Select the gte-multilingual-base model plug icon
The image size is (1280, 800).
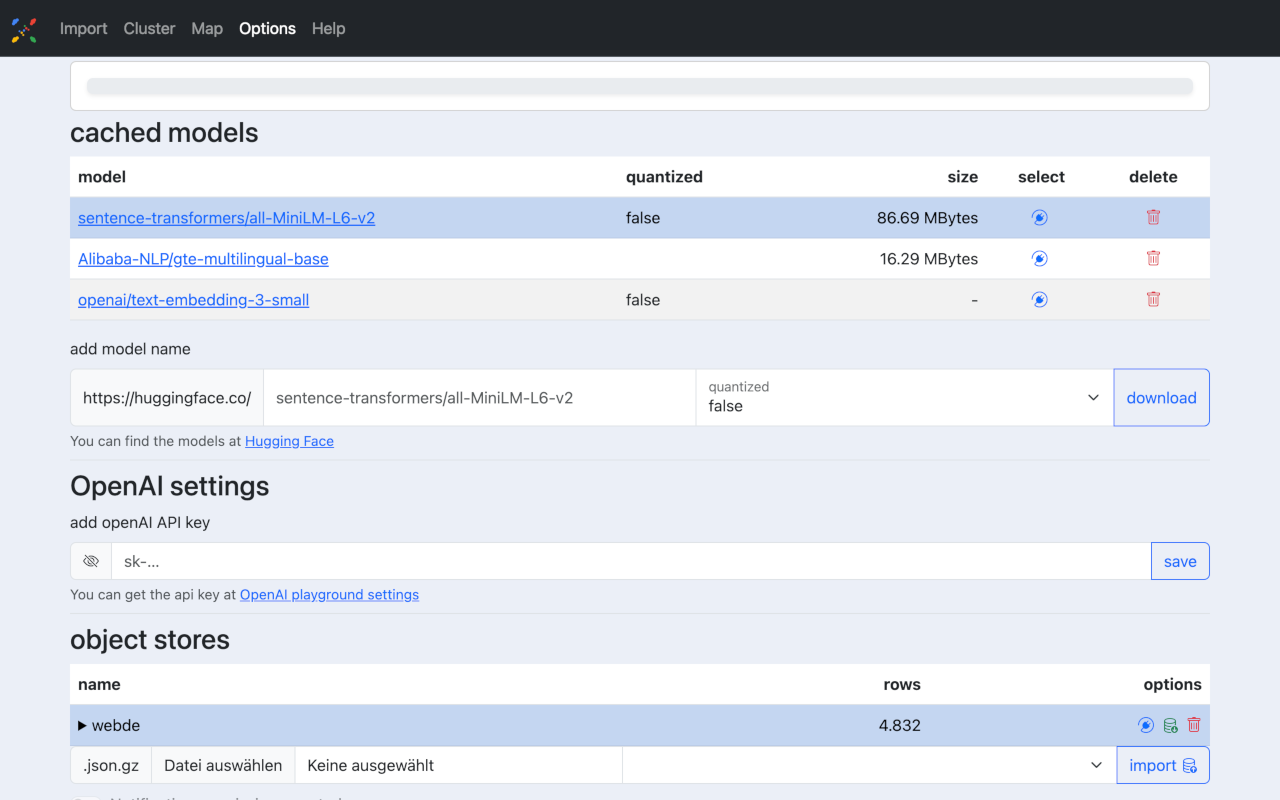coord(1040,258)
